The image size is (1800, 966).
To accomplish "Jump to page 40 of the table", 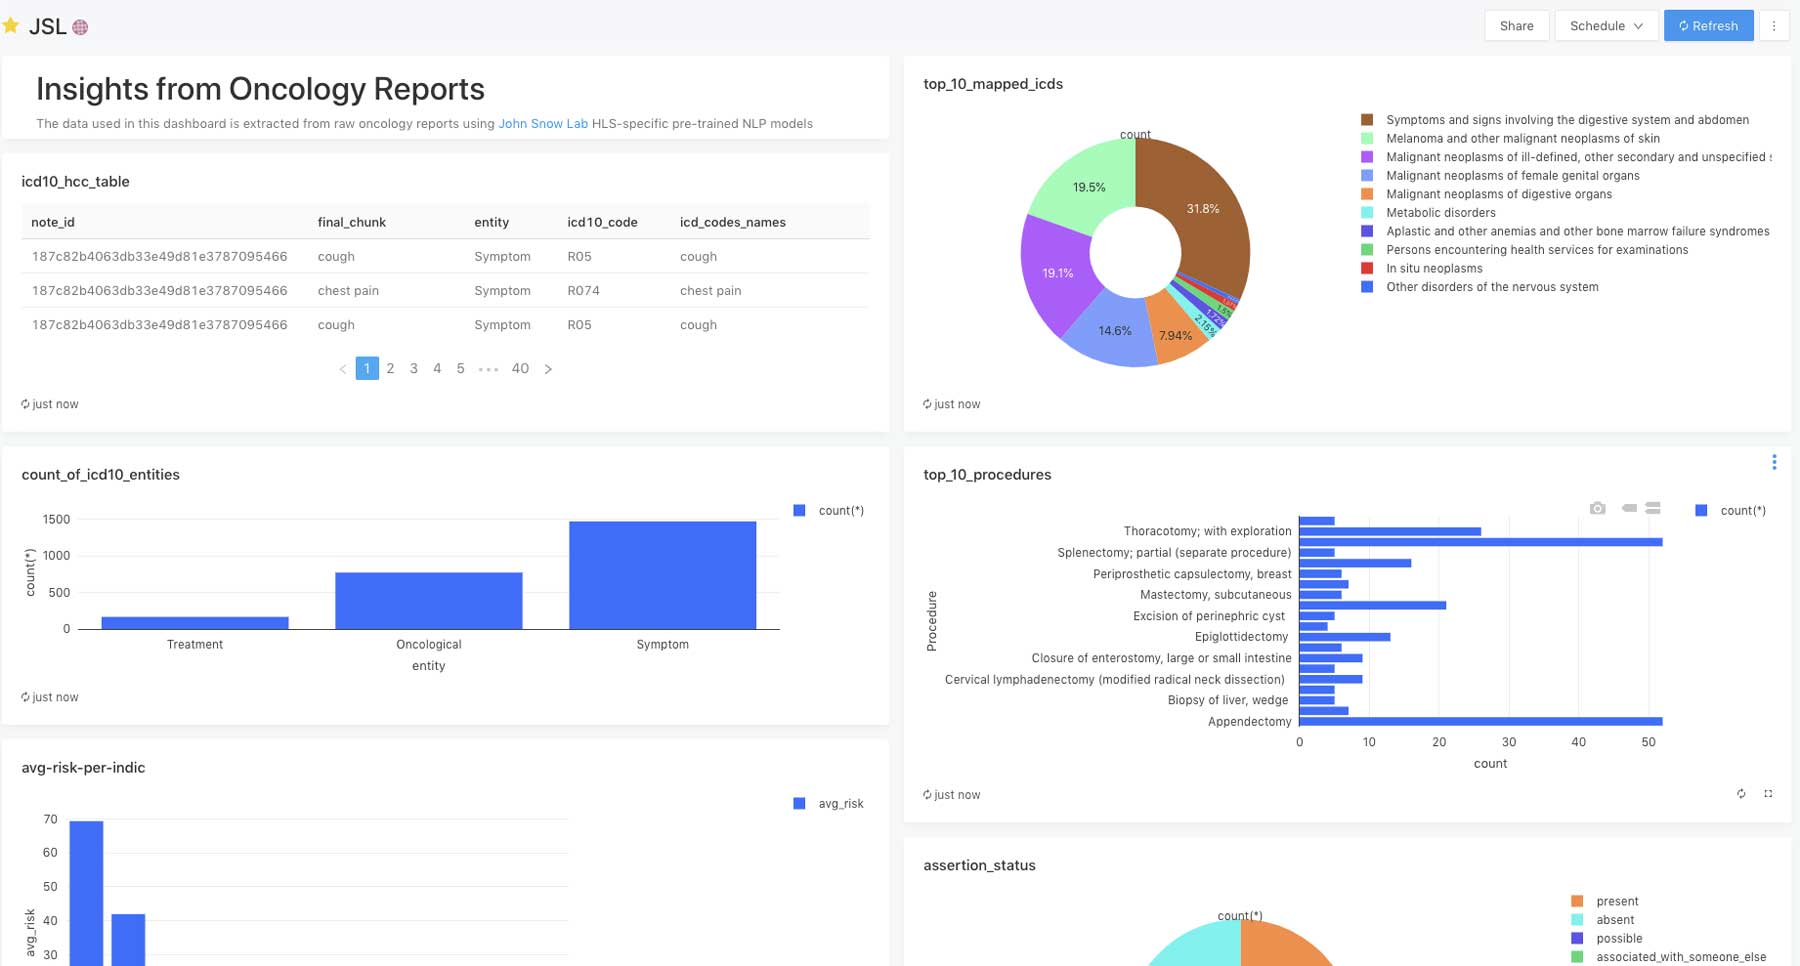I will point(520,369).
